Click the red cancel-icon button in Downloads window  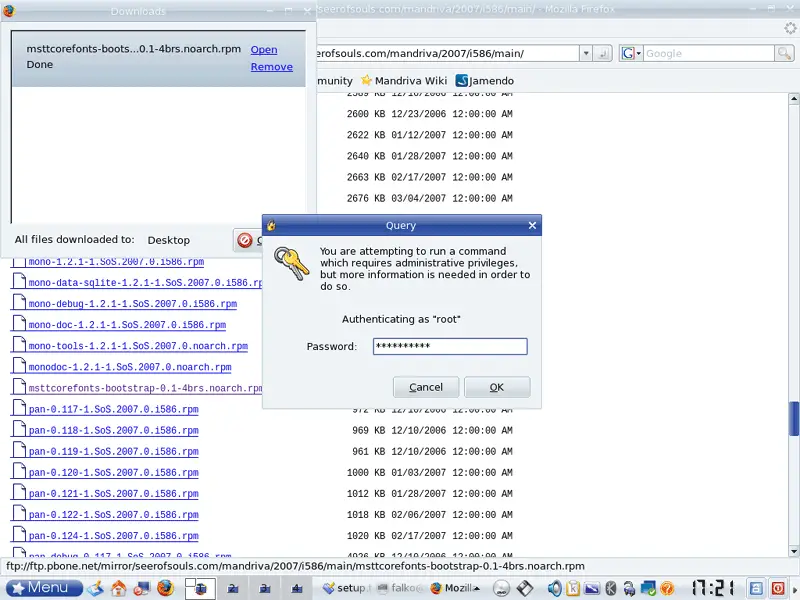click(x=248, y=240)
